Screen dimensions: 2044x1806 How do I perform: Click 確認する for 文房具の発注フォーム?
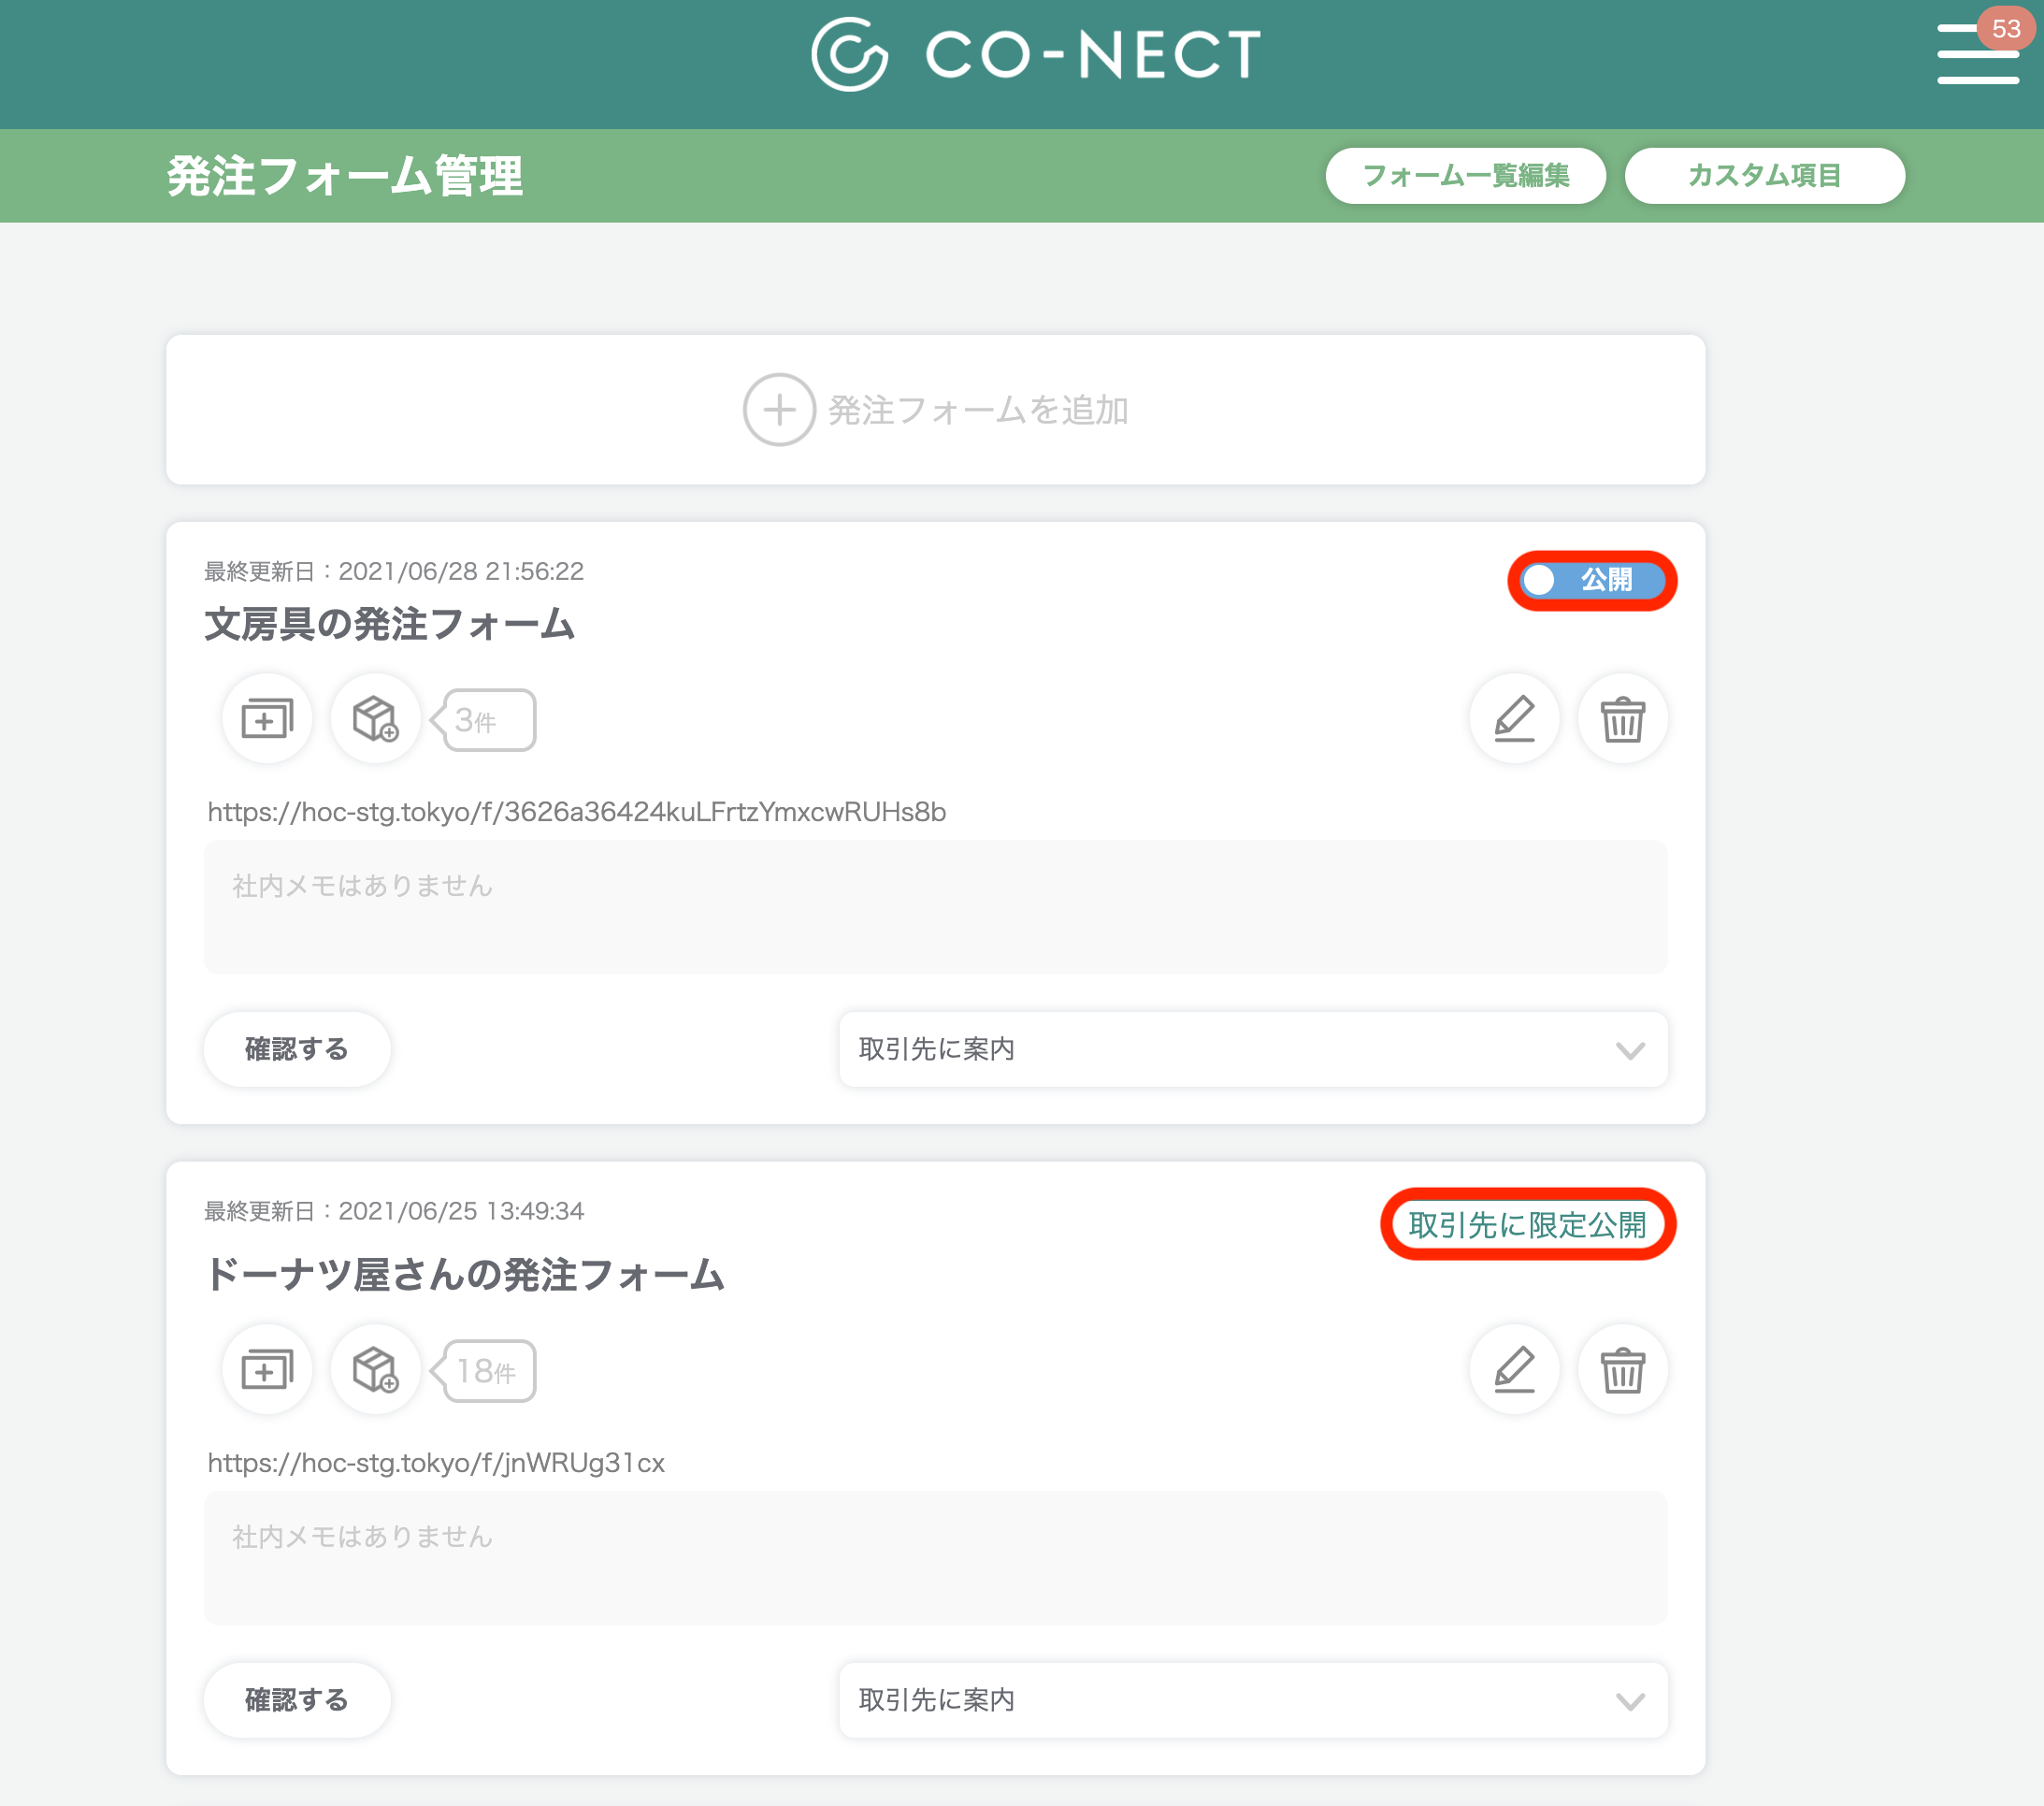click(297, 1049)
